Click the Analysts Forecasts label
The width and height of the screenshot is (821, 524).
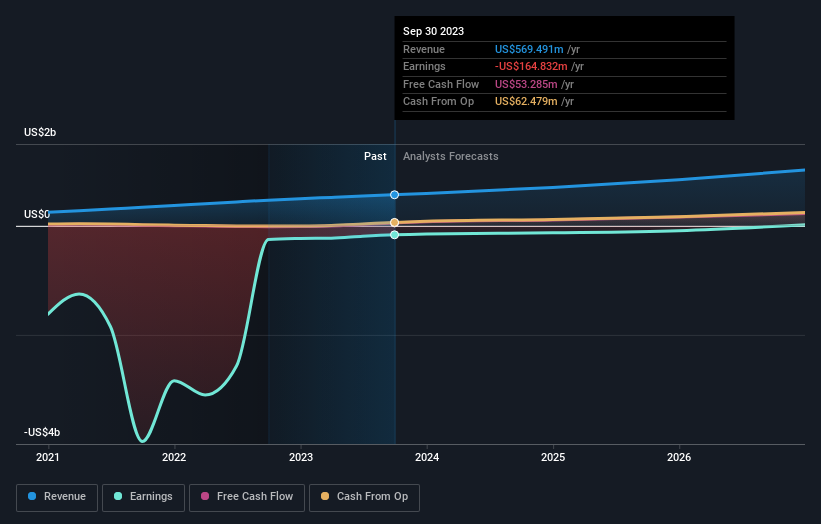(450, 157)
